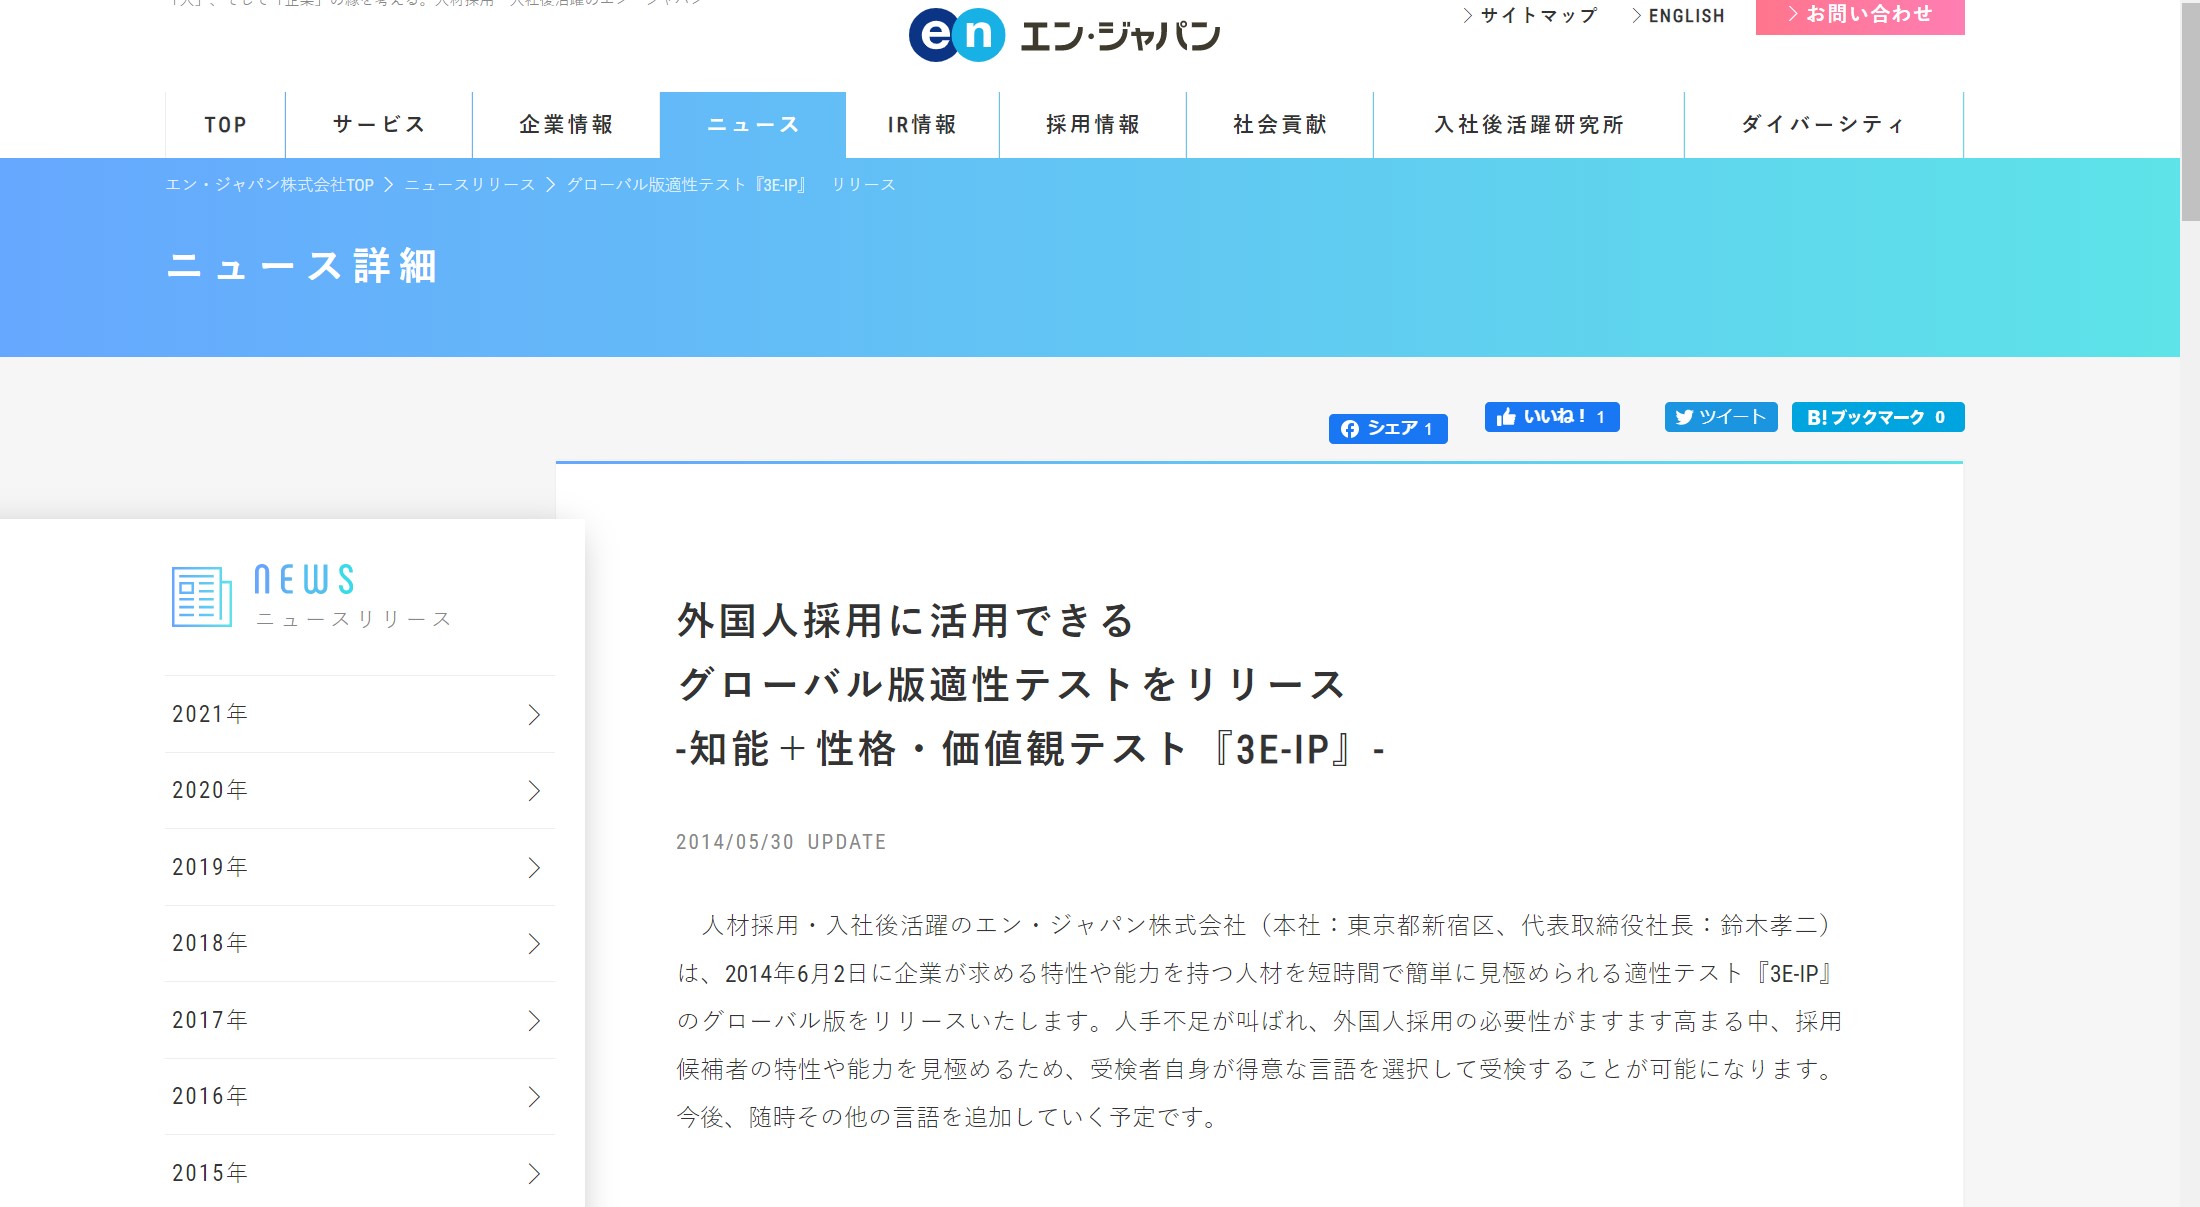Click the Facebook share button
2200x1207 pixels.
tap(1387, 428)
